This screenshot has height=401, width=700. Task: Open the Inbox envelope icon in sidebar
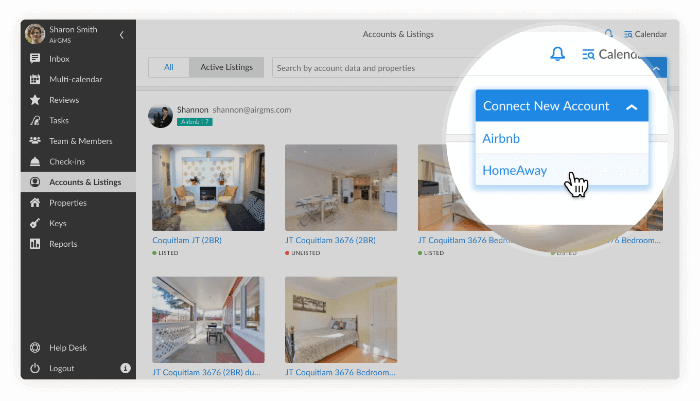pyautogui.click(x=35, y=58)
